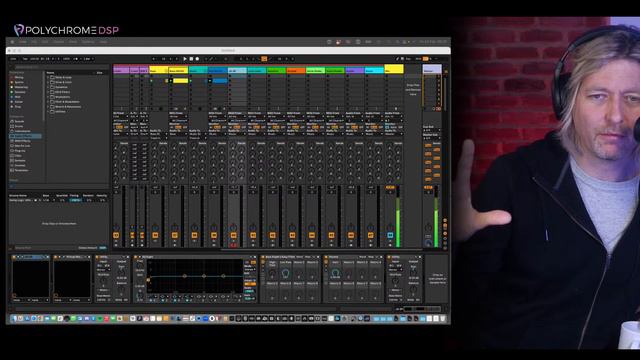Open the Apple menu
Image resolution: width=640 pixels, height=360 pixels.
(12, 42)
